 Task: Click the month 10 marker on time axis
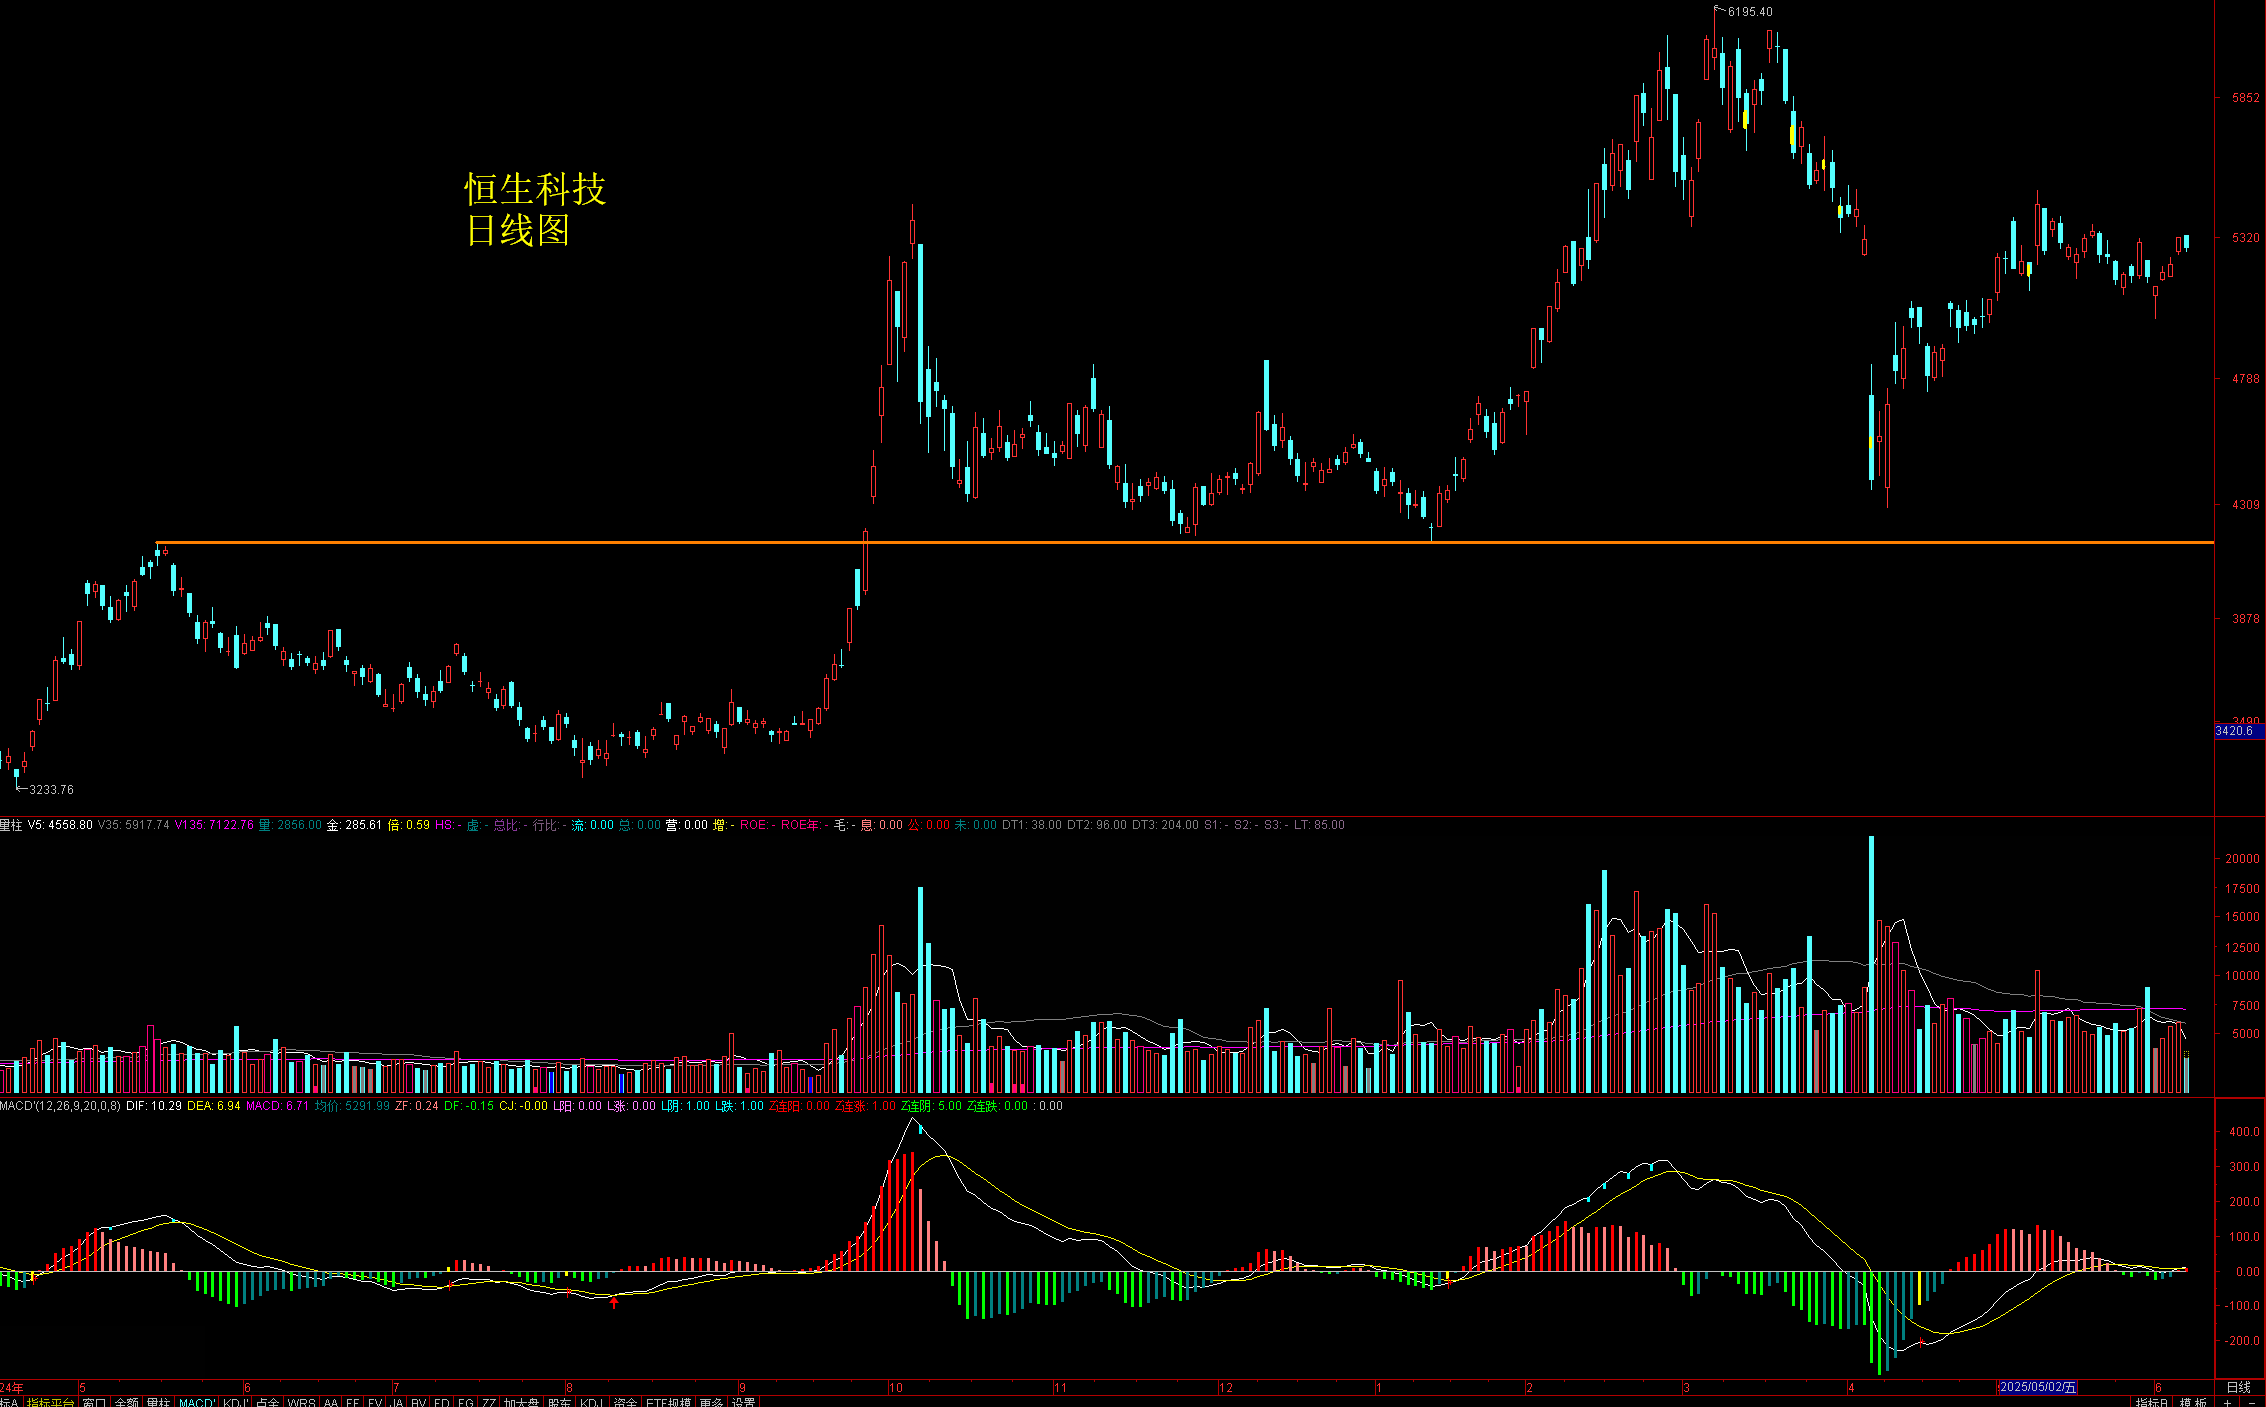(x=896, y=1387)
